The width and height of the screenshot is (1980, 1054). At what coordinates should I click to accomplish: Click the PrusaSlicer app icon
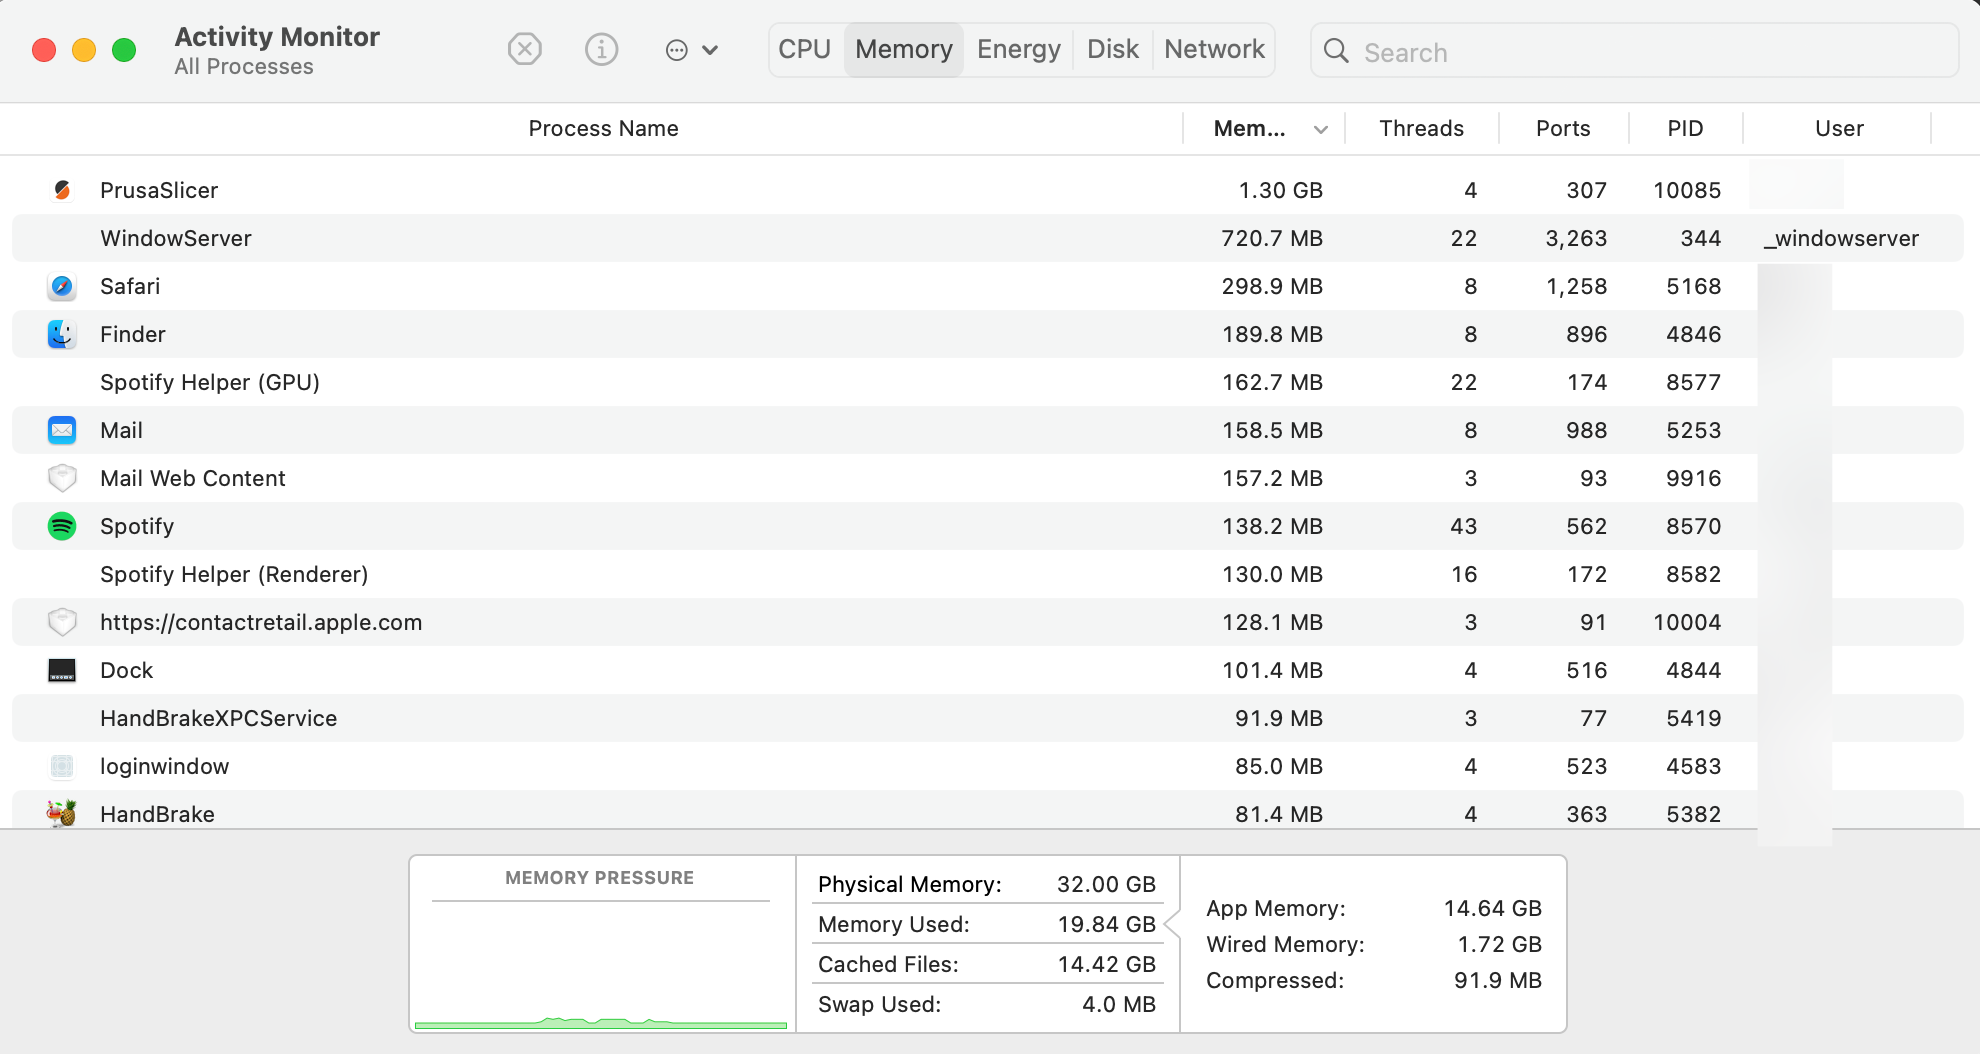[x=62, y=190]
